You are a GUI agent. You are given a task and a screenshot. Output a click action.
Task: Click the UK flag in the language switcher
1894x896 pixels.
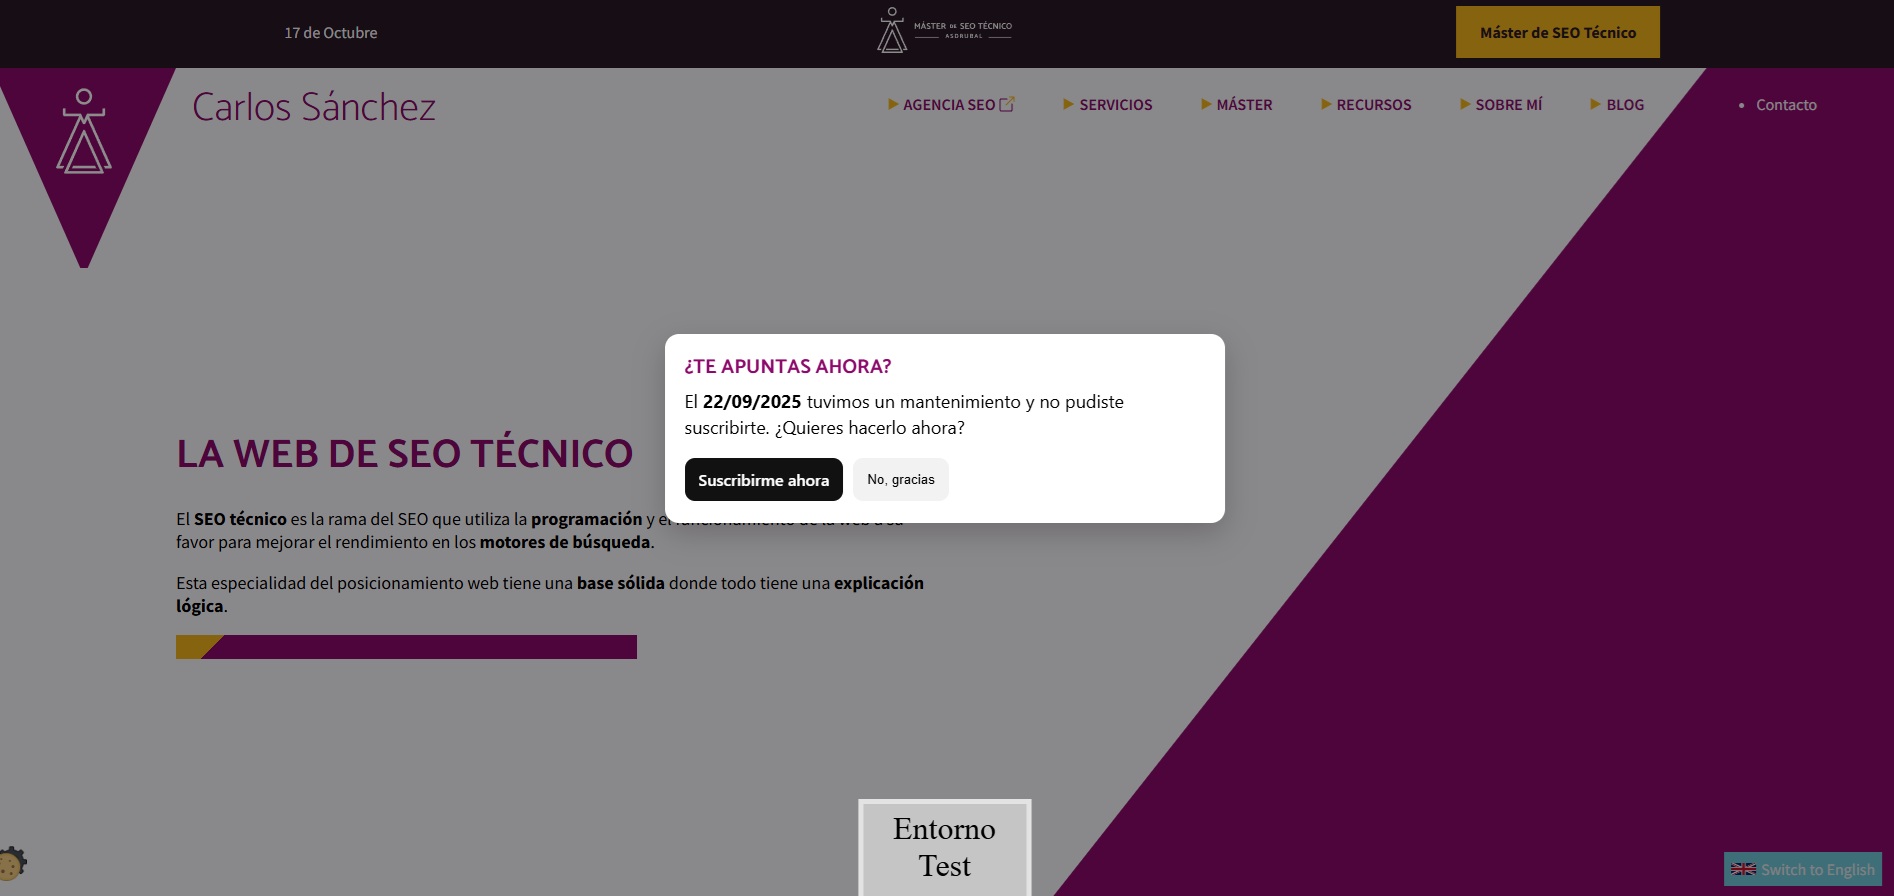click(1743, 870)
